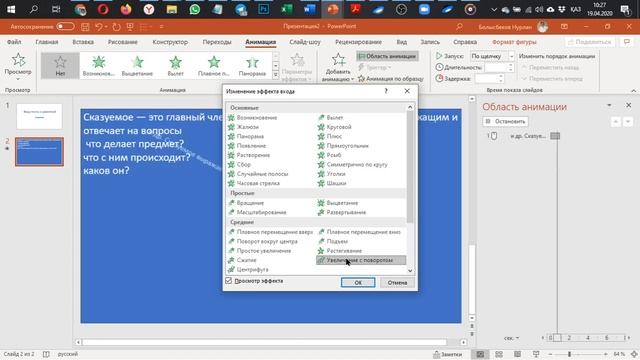This screenshot has height=360, width=640.
Task: Open the Просмотр dropdown arrow
Action: (18, 79)
